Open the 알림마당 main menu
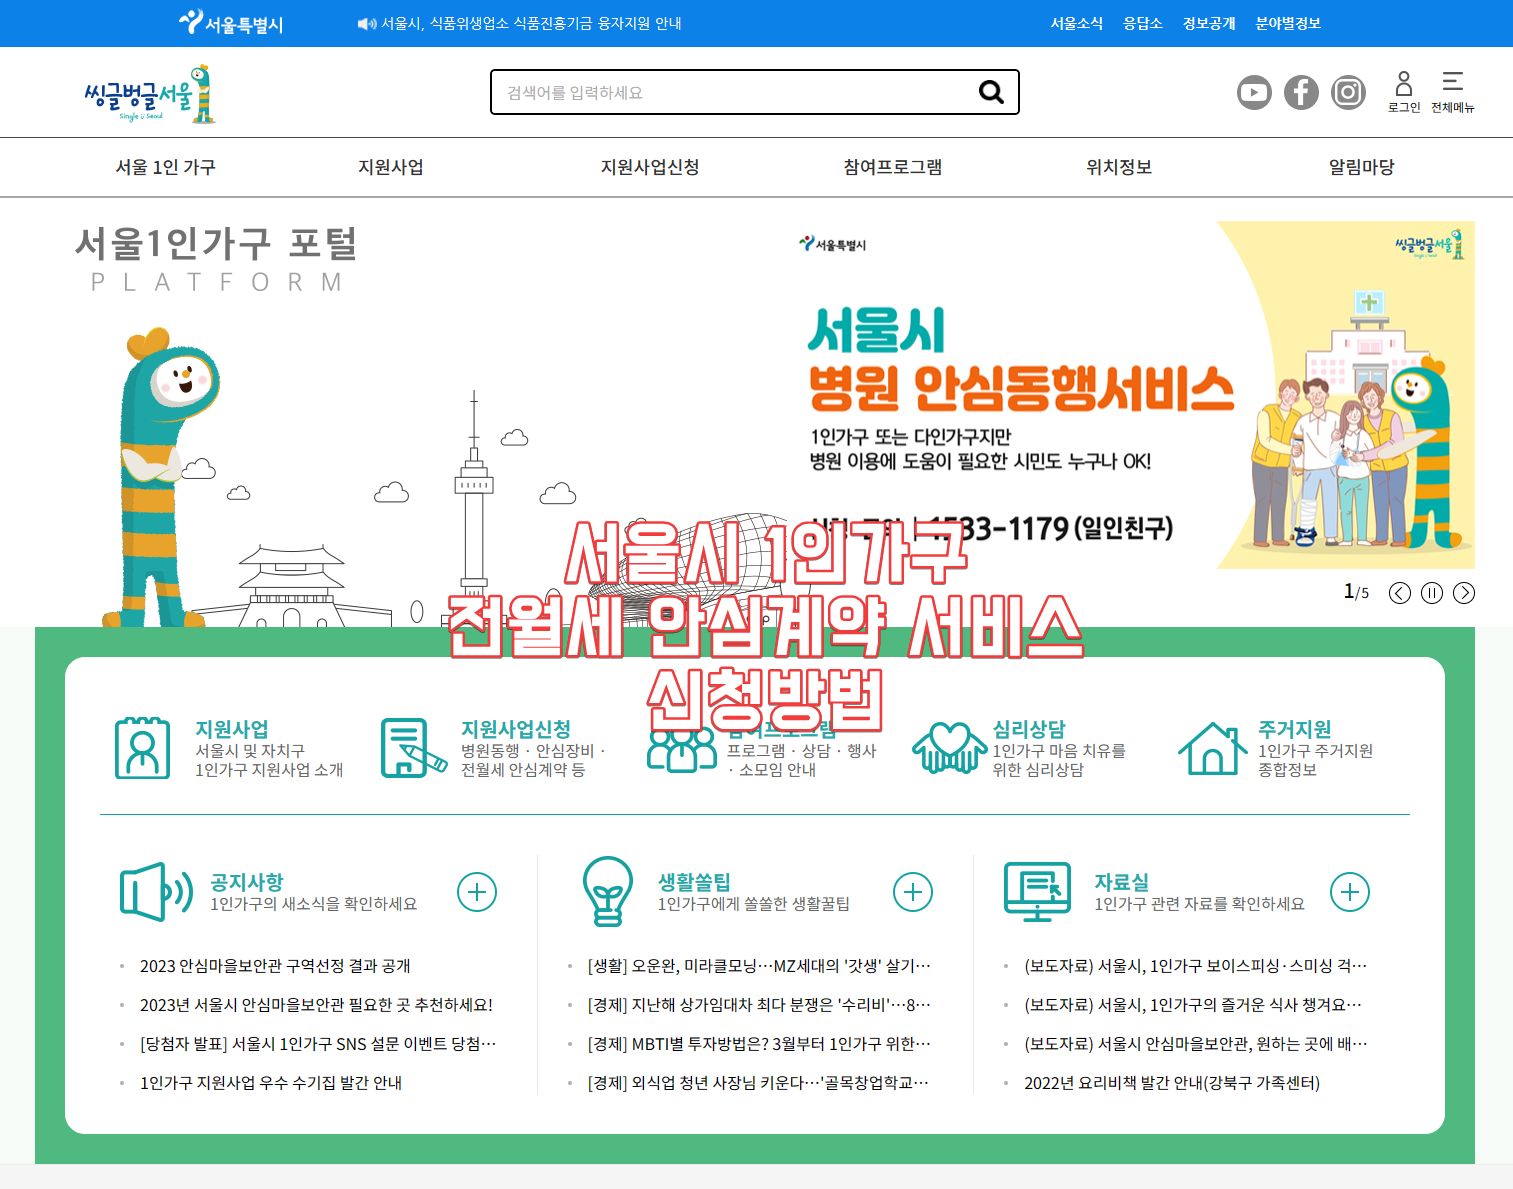Image resolution: width=1513 pixels, height=1189 pixels. tap(1362, 167)
